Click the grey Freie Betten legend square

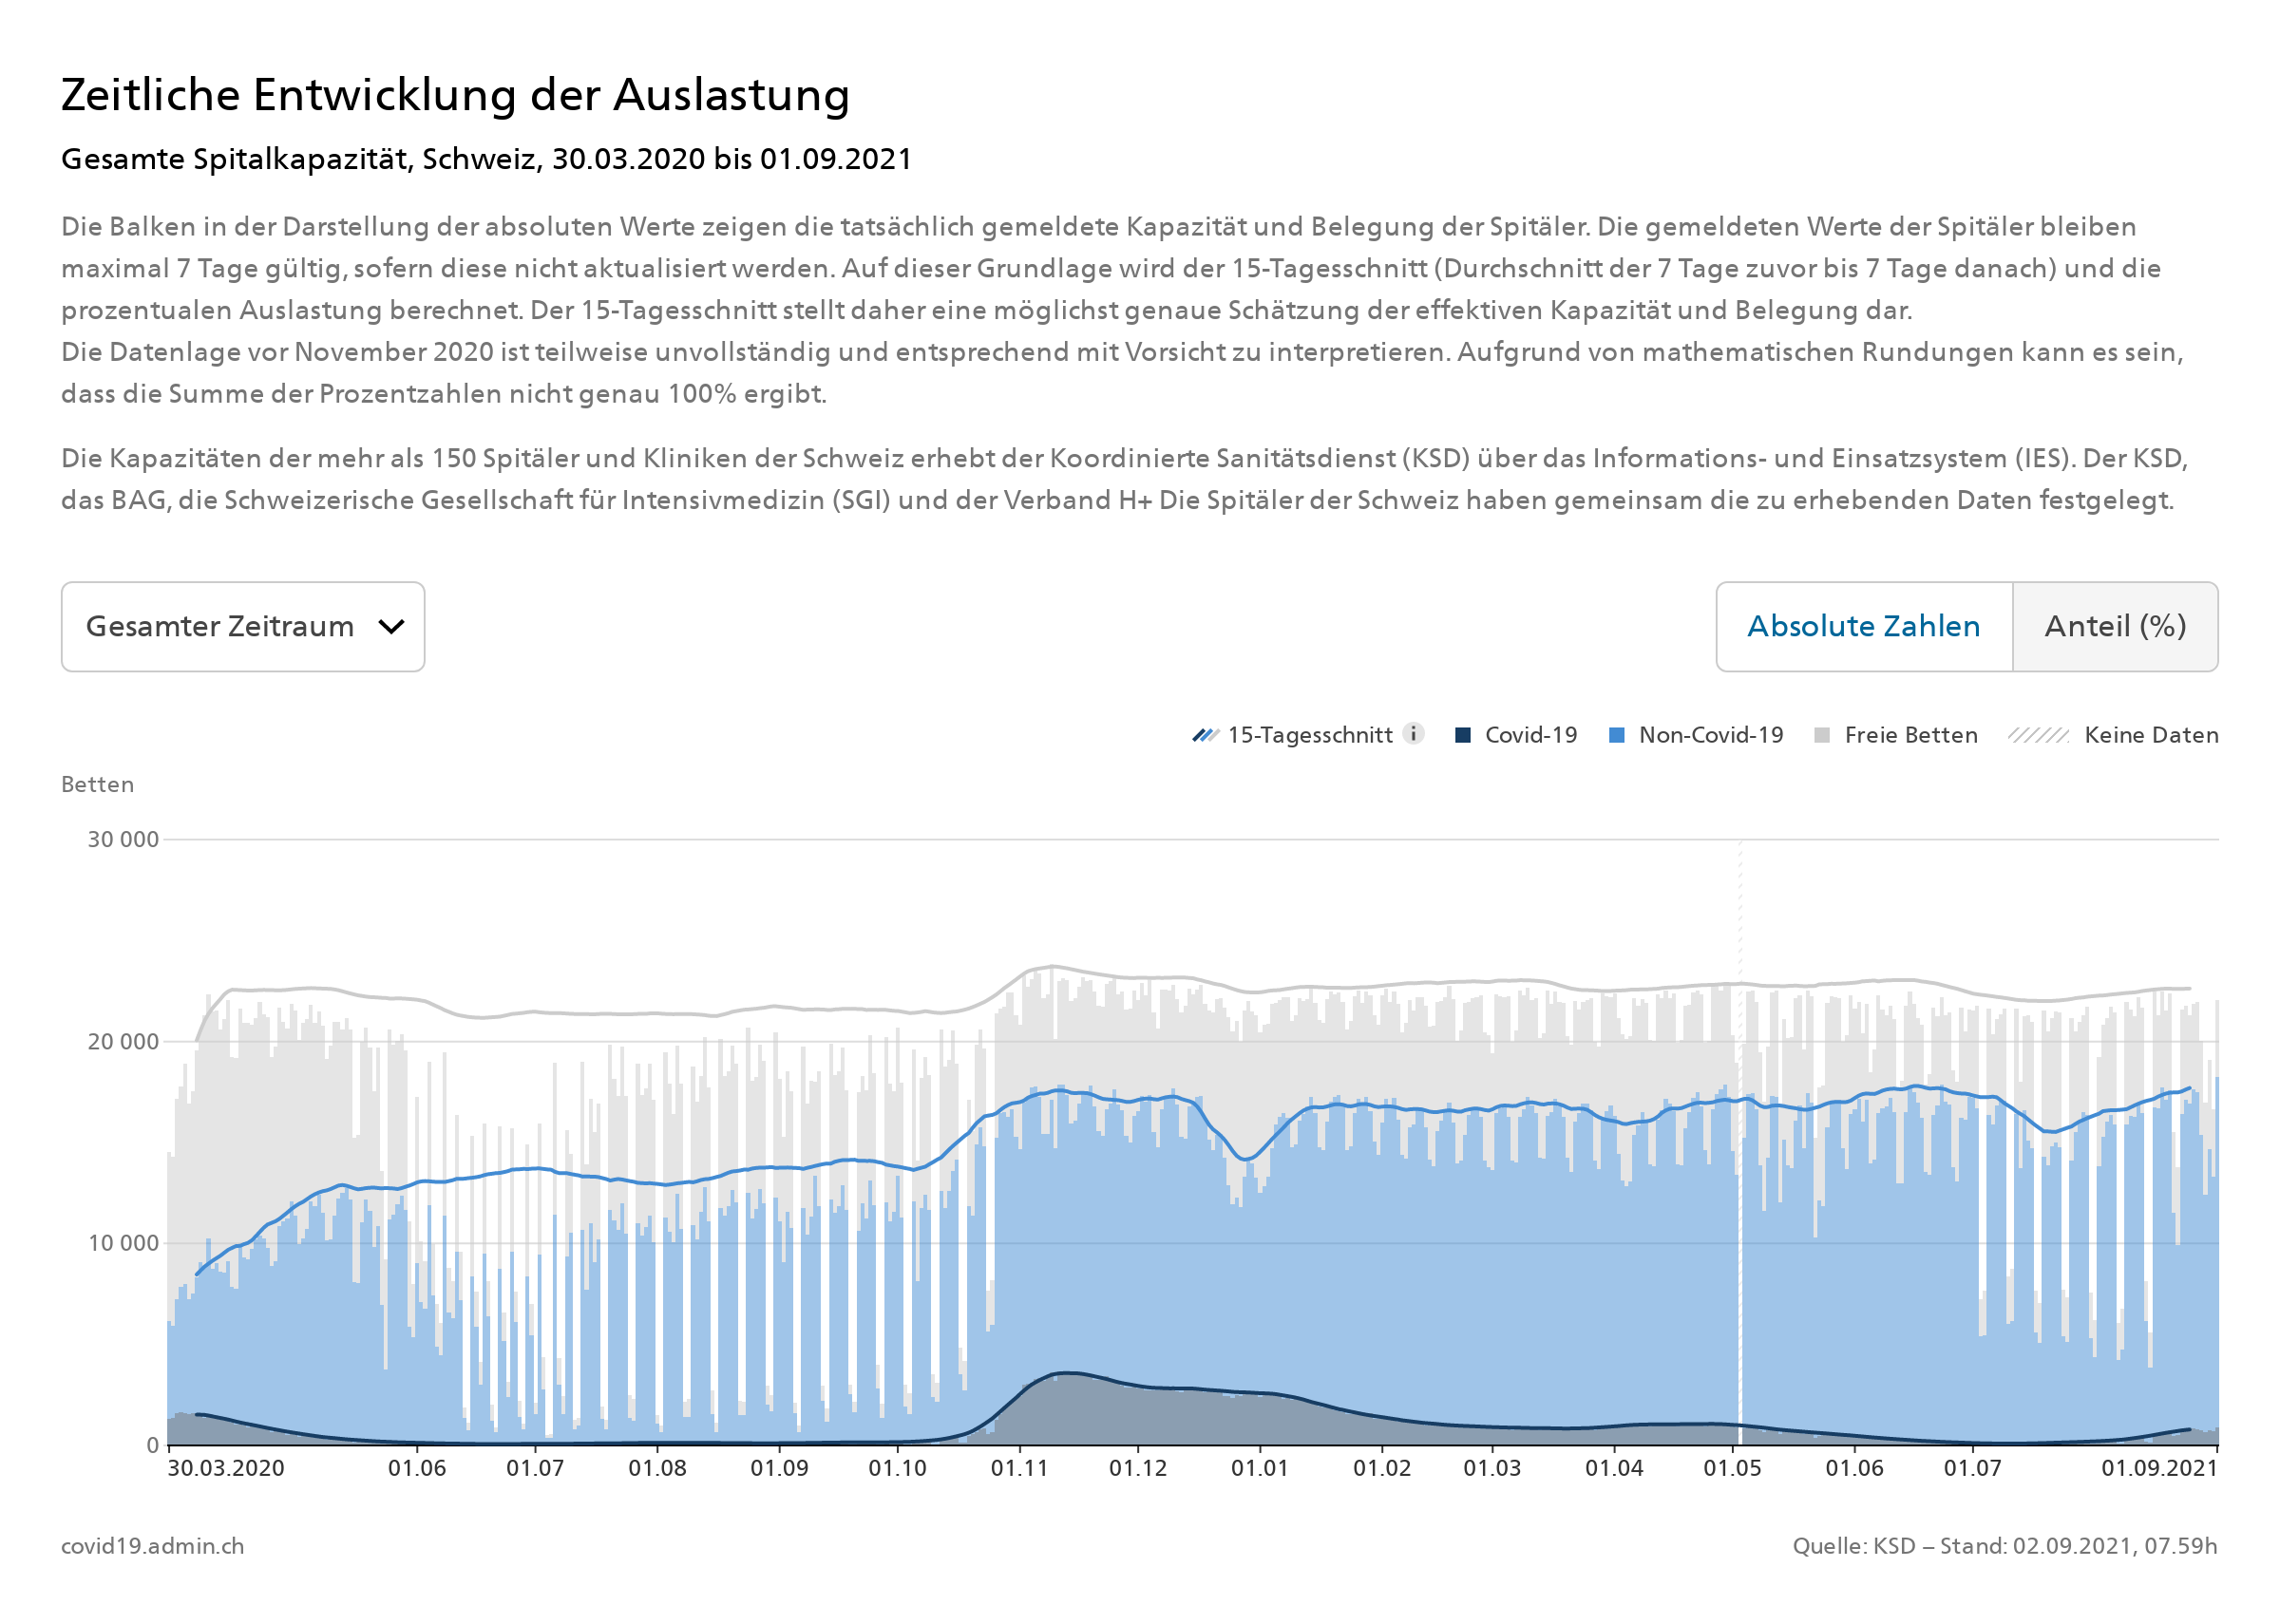point(1822,735)
